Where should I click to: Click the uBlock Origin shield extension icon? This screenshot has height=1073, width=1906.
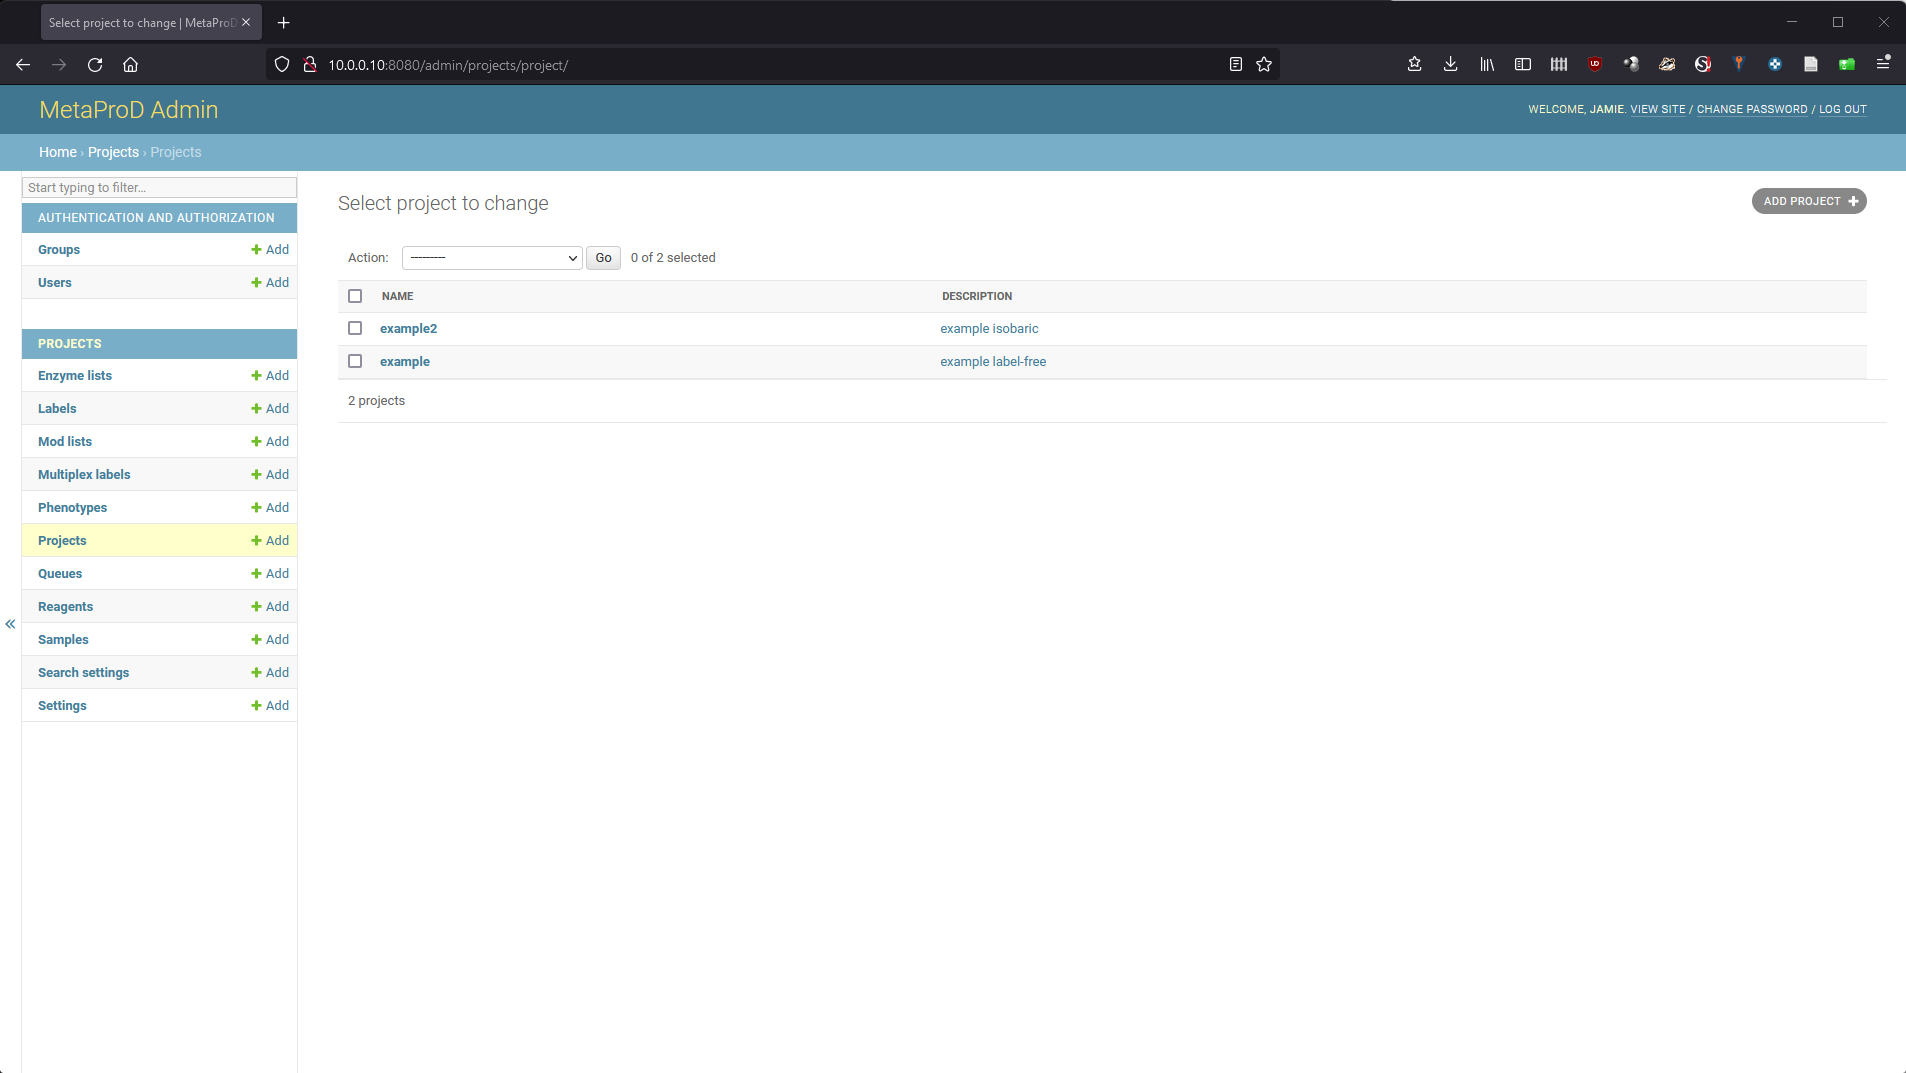[x=1595, y=65]
